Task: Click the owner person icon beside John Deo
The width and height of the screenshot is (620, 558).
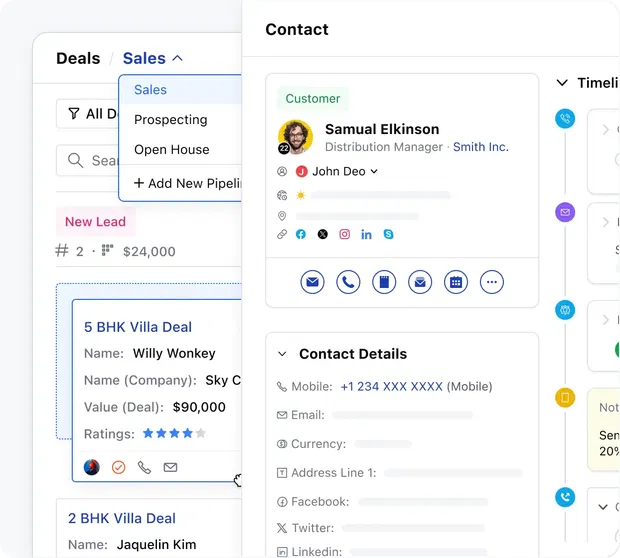Action: tap(282, 171)
